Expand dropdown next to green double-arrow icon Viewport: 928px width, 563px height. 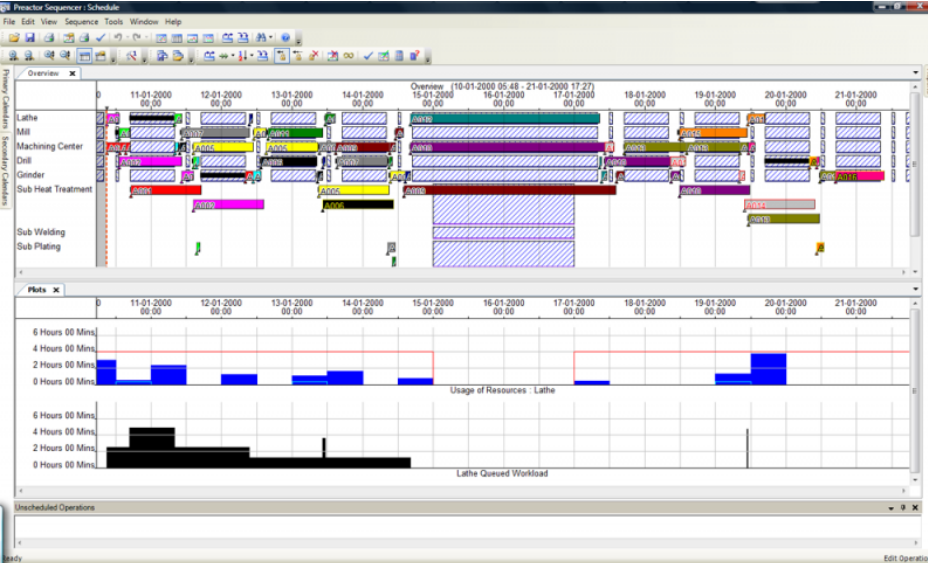click(233, 56)
